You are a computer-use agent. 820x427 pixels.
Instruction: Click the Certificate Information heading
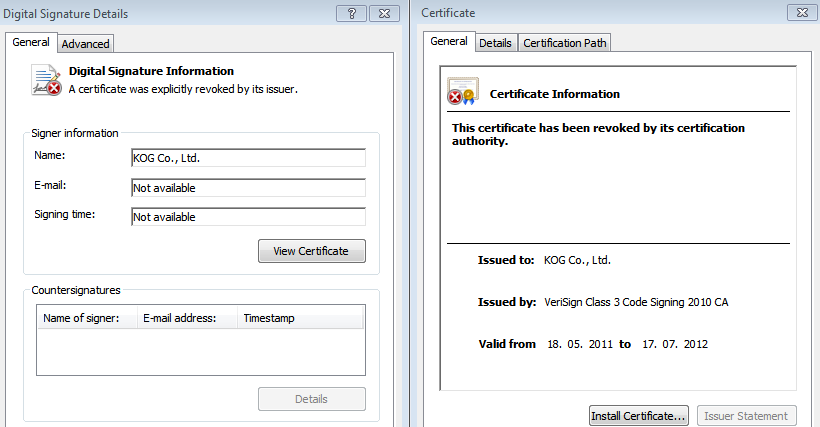tap(555, 94)
